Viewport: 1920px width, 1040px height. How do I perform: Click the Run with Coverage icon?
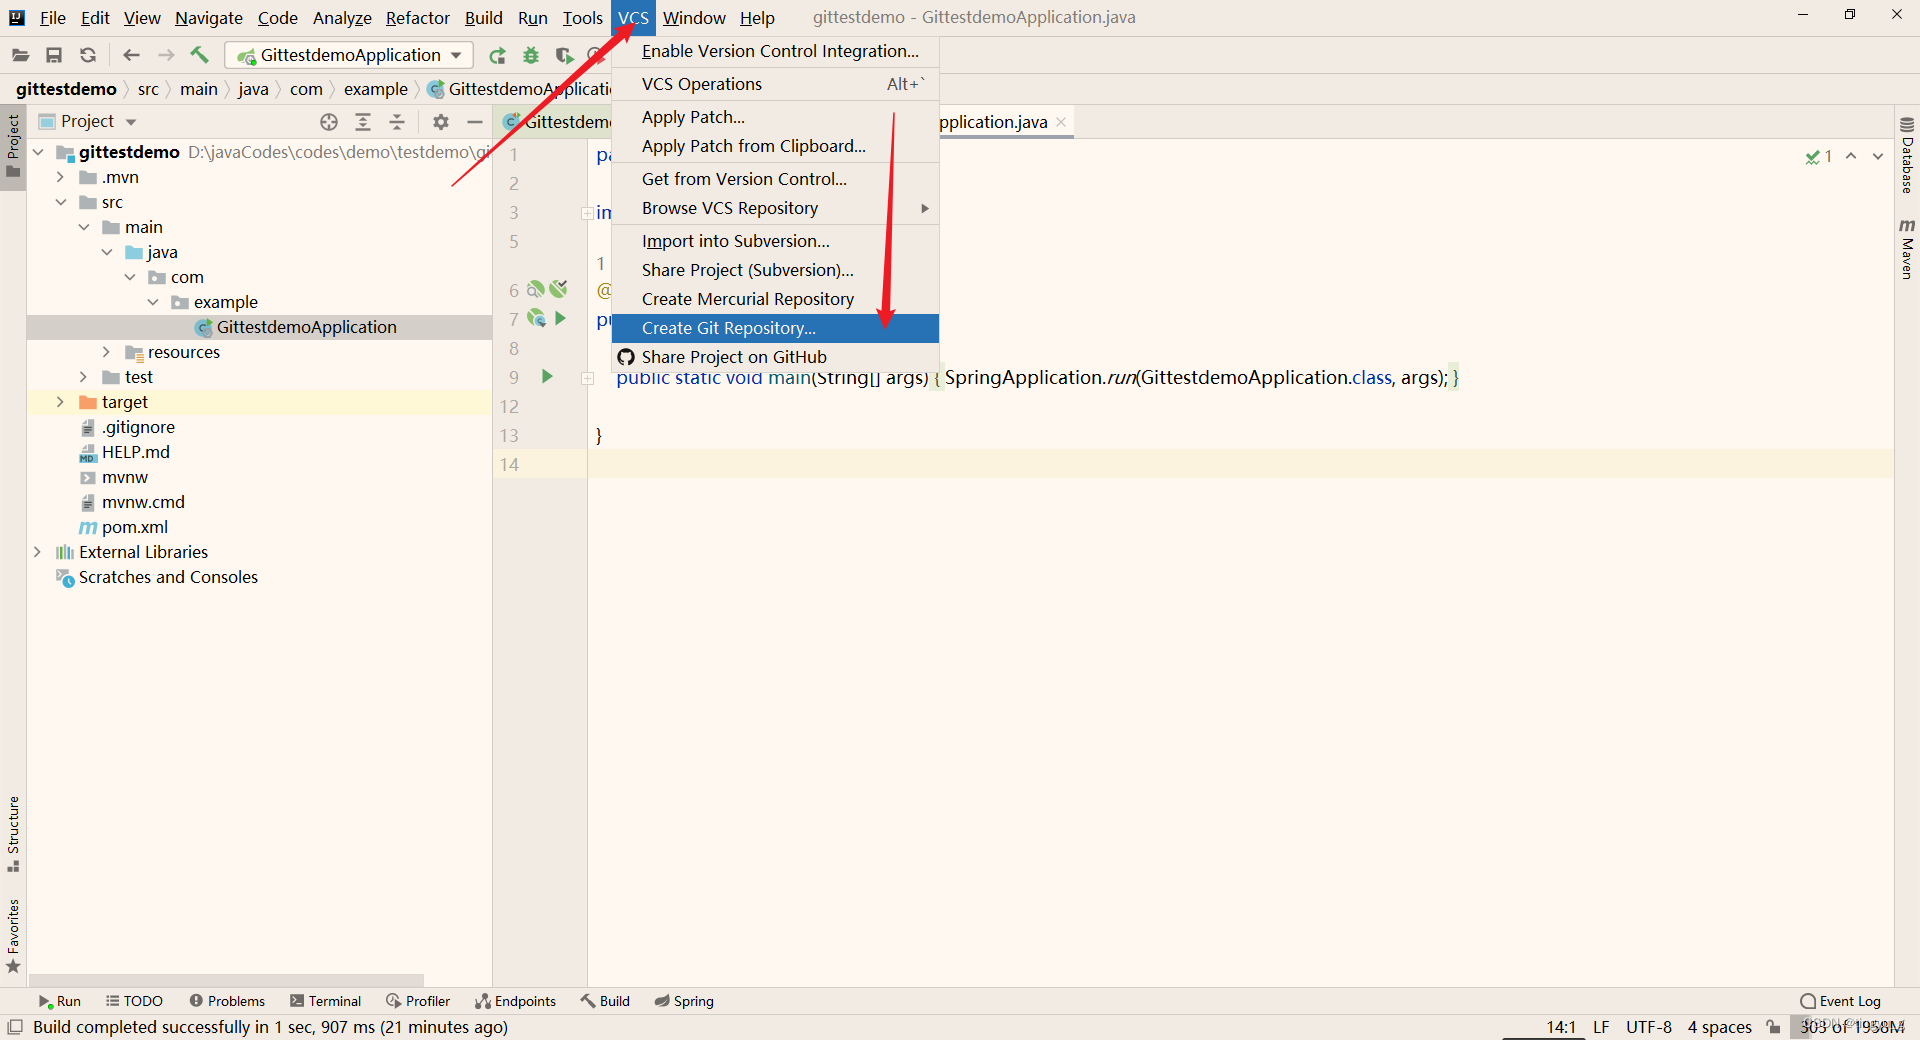click(564, 55)
